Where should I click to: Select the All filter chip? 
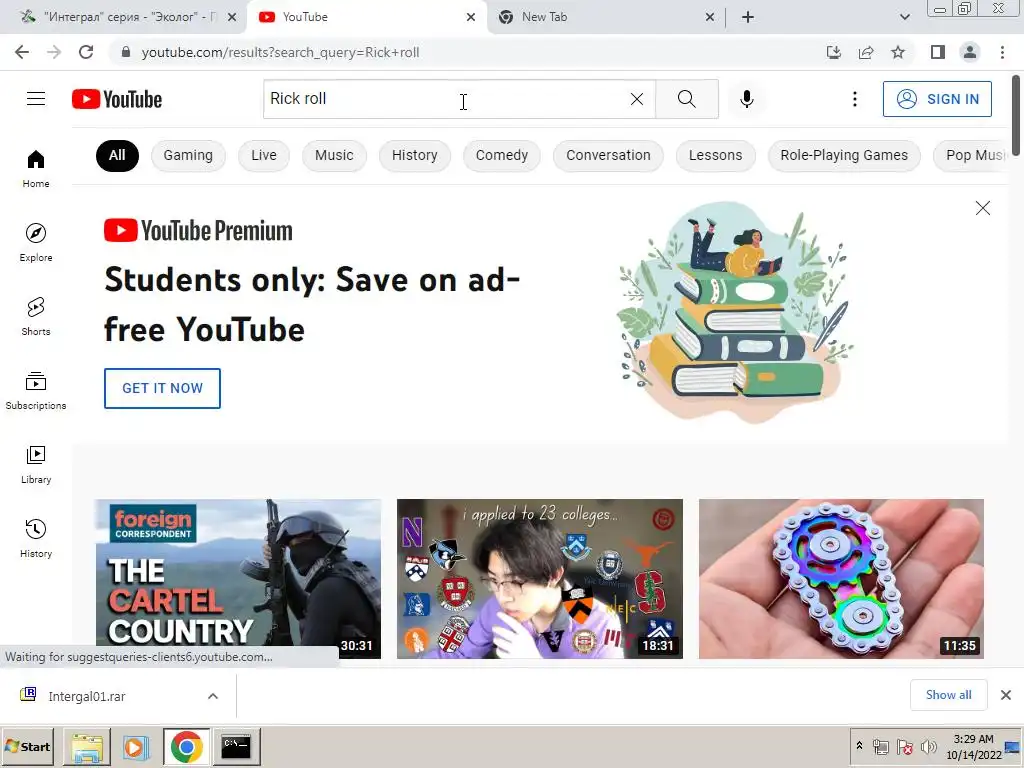coord(117,155)
